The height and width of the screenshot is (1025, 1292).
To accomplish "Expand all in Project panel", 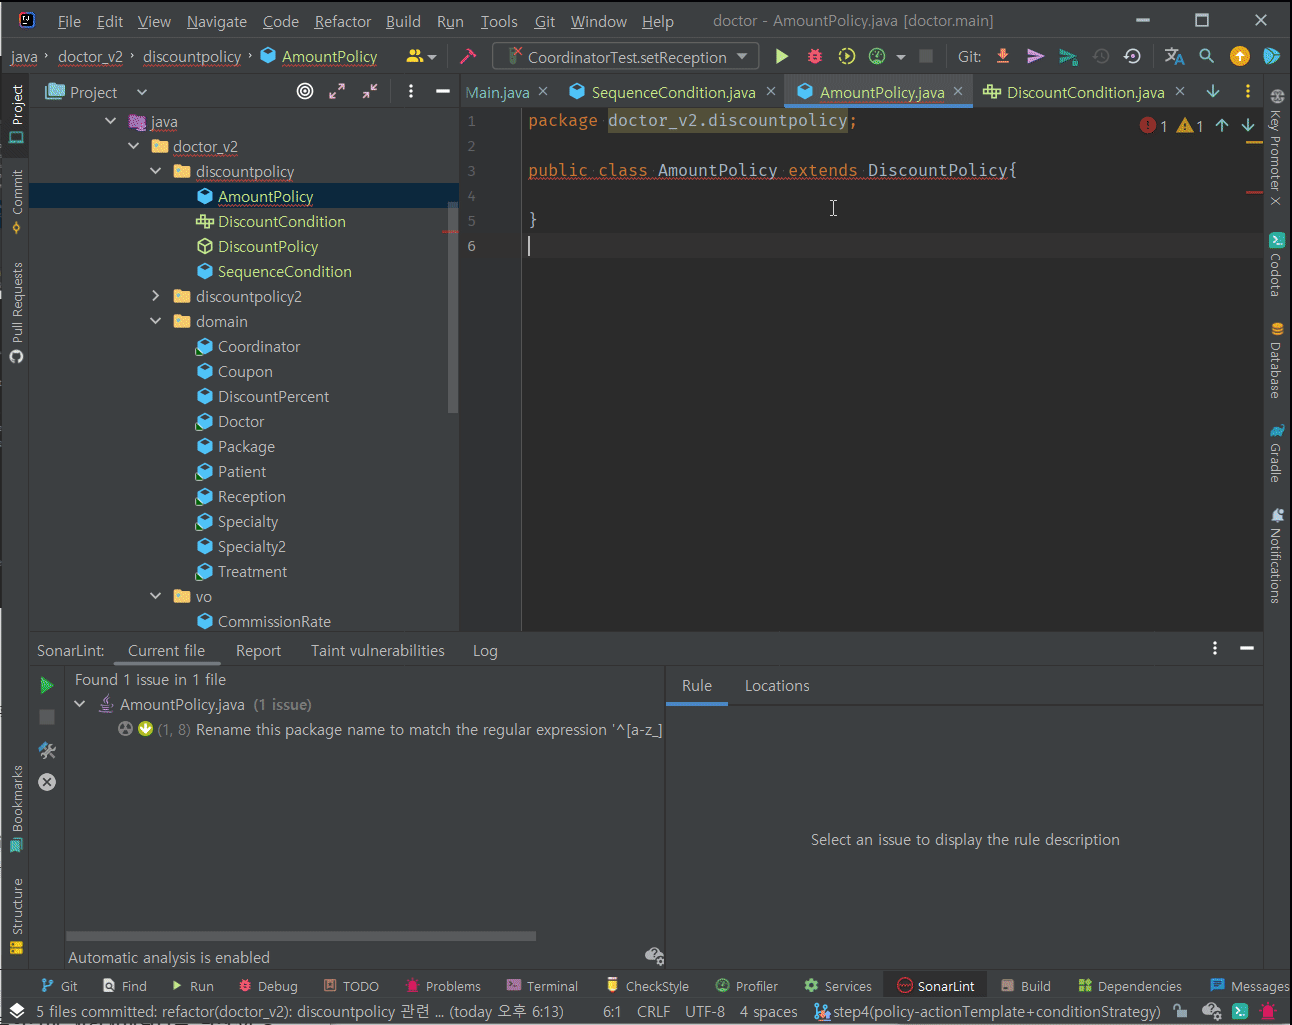I will (337, 91).
